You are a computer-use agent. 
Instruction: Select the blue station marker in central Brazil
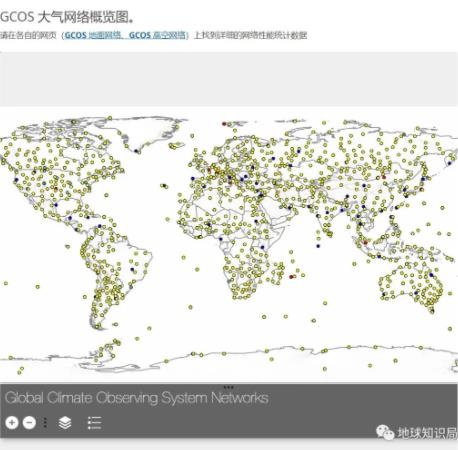[x=132, y=269]
